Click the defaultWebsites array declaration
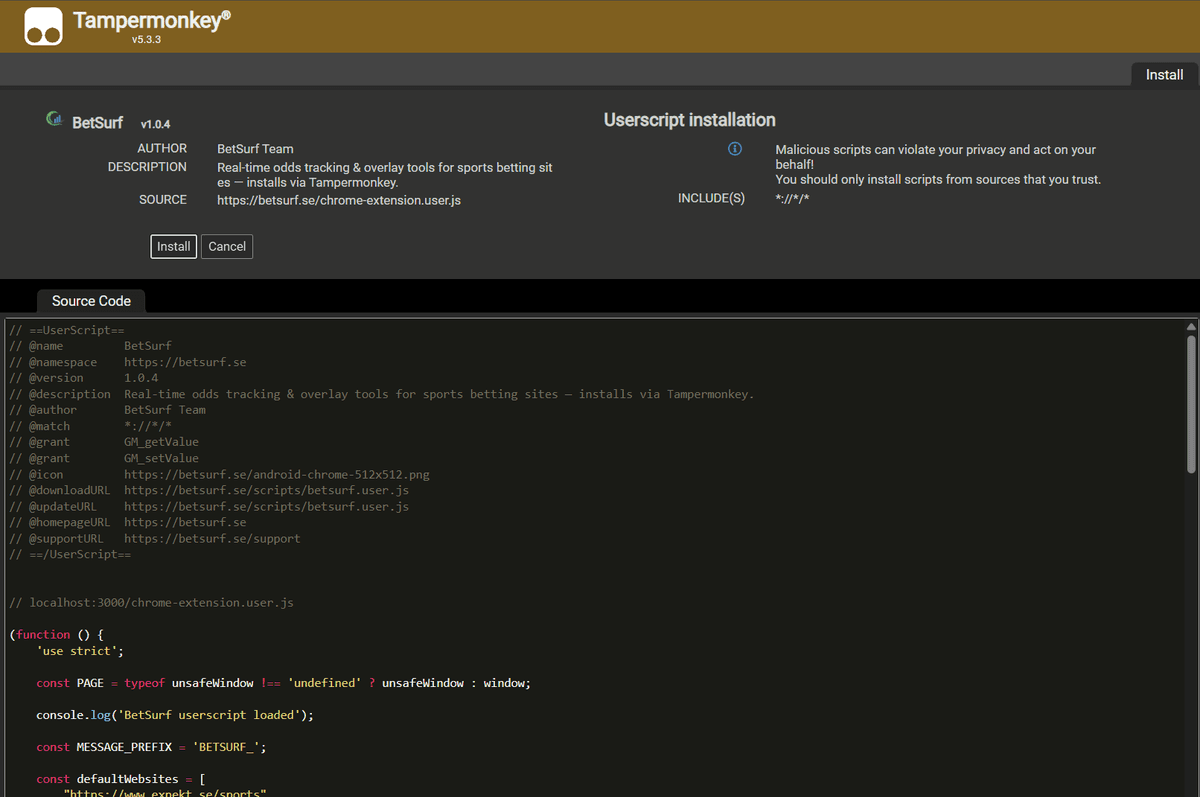This screenshot has width=1200, height=797. pos(120,779)
